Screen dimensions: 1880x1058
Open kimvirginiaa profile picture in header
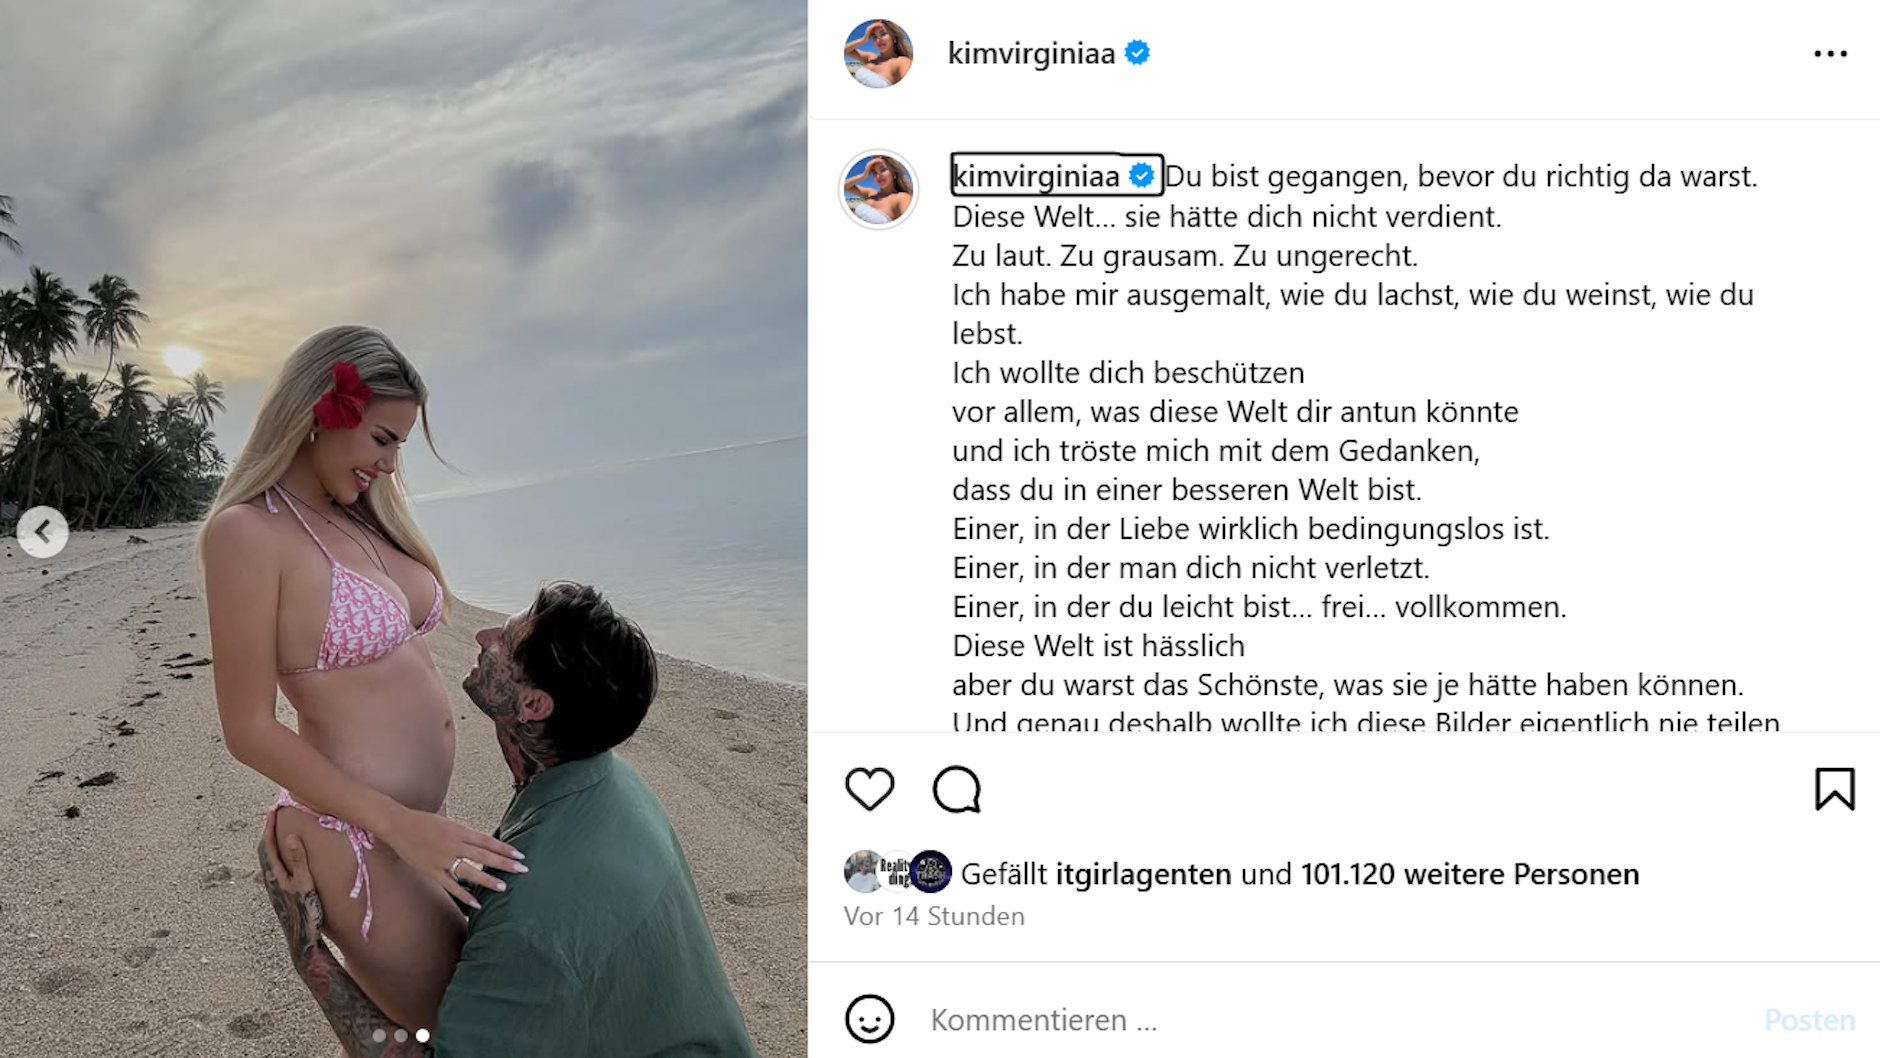tap(878, 53)
